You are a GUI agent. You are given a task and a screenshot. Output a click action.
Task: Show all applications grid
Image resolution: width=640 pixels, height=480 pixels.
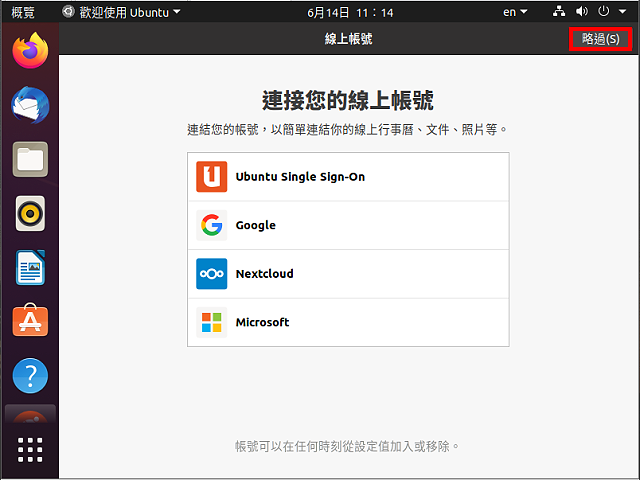tap(30, 449)
